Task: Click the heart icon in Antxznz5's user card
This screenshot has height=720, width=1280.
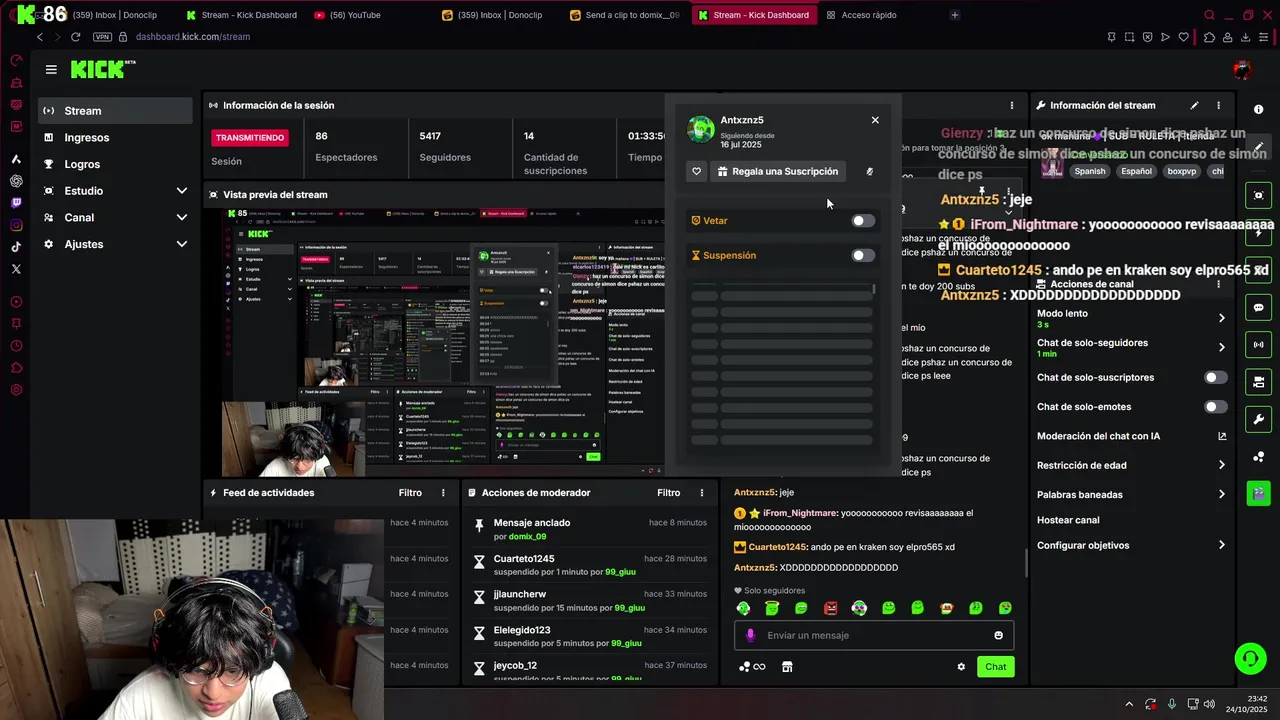Action: 697,171
